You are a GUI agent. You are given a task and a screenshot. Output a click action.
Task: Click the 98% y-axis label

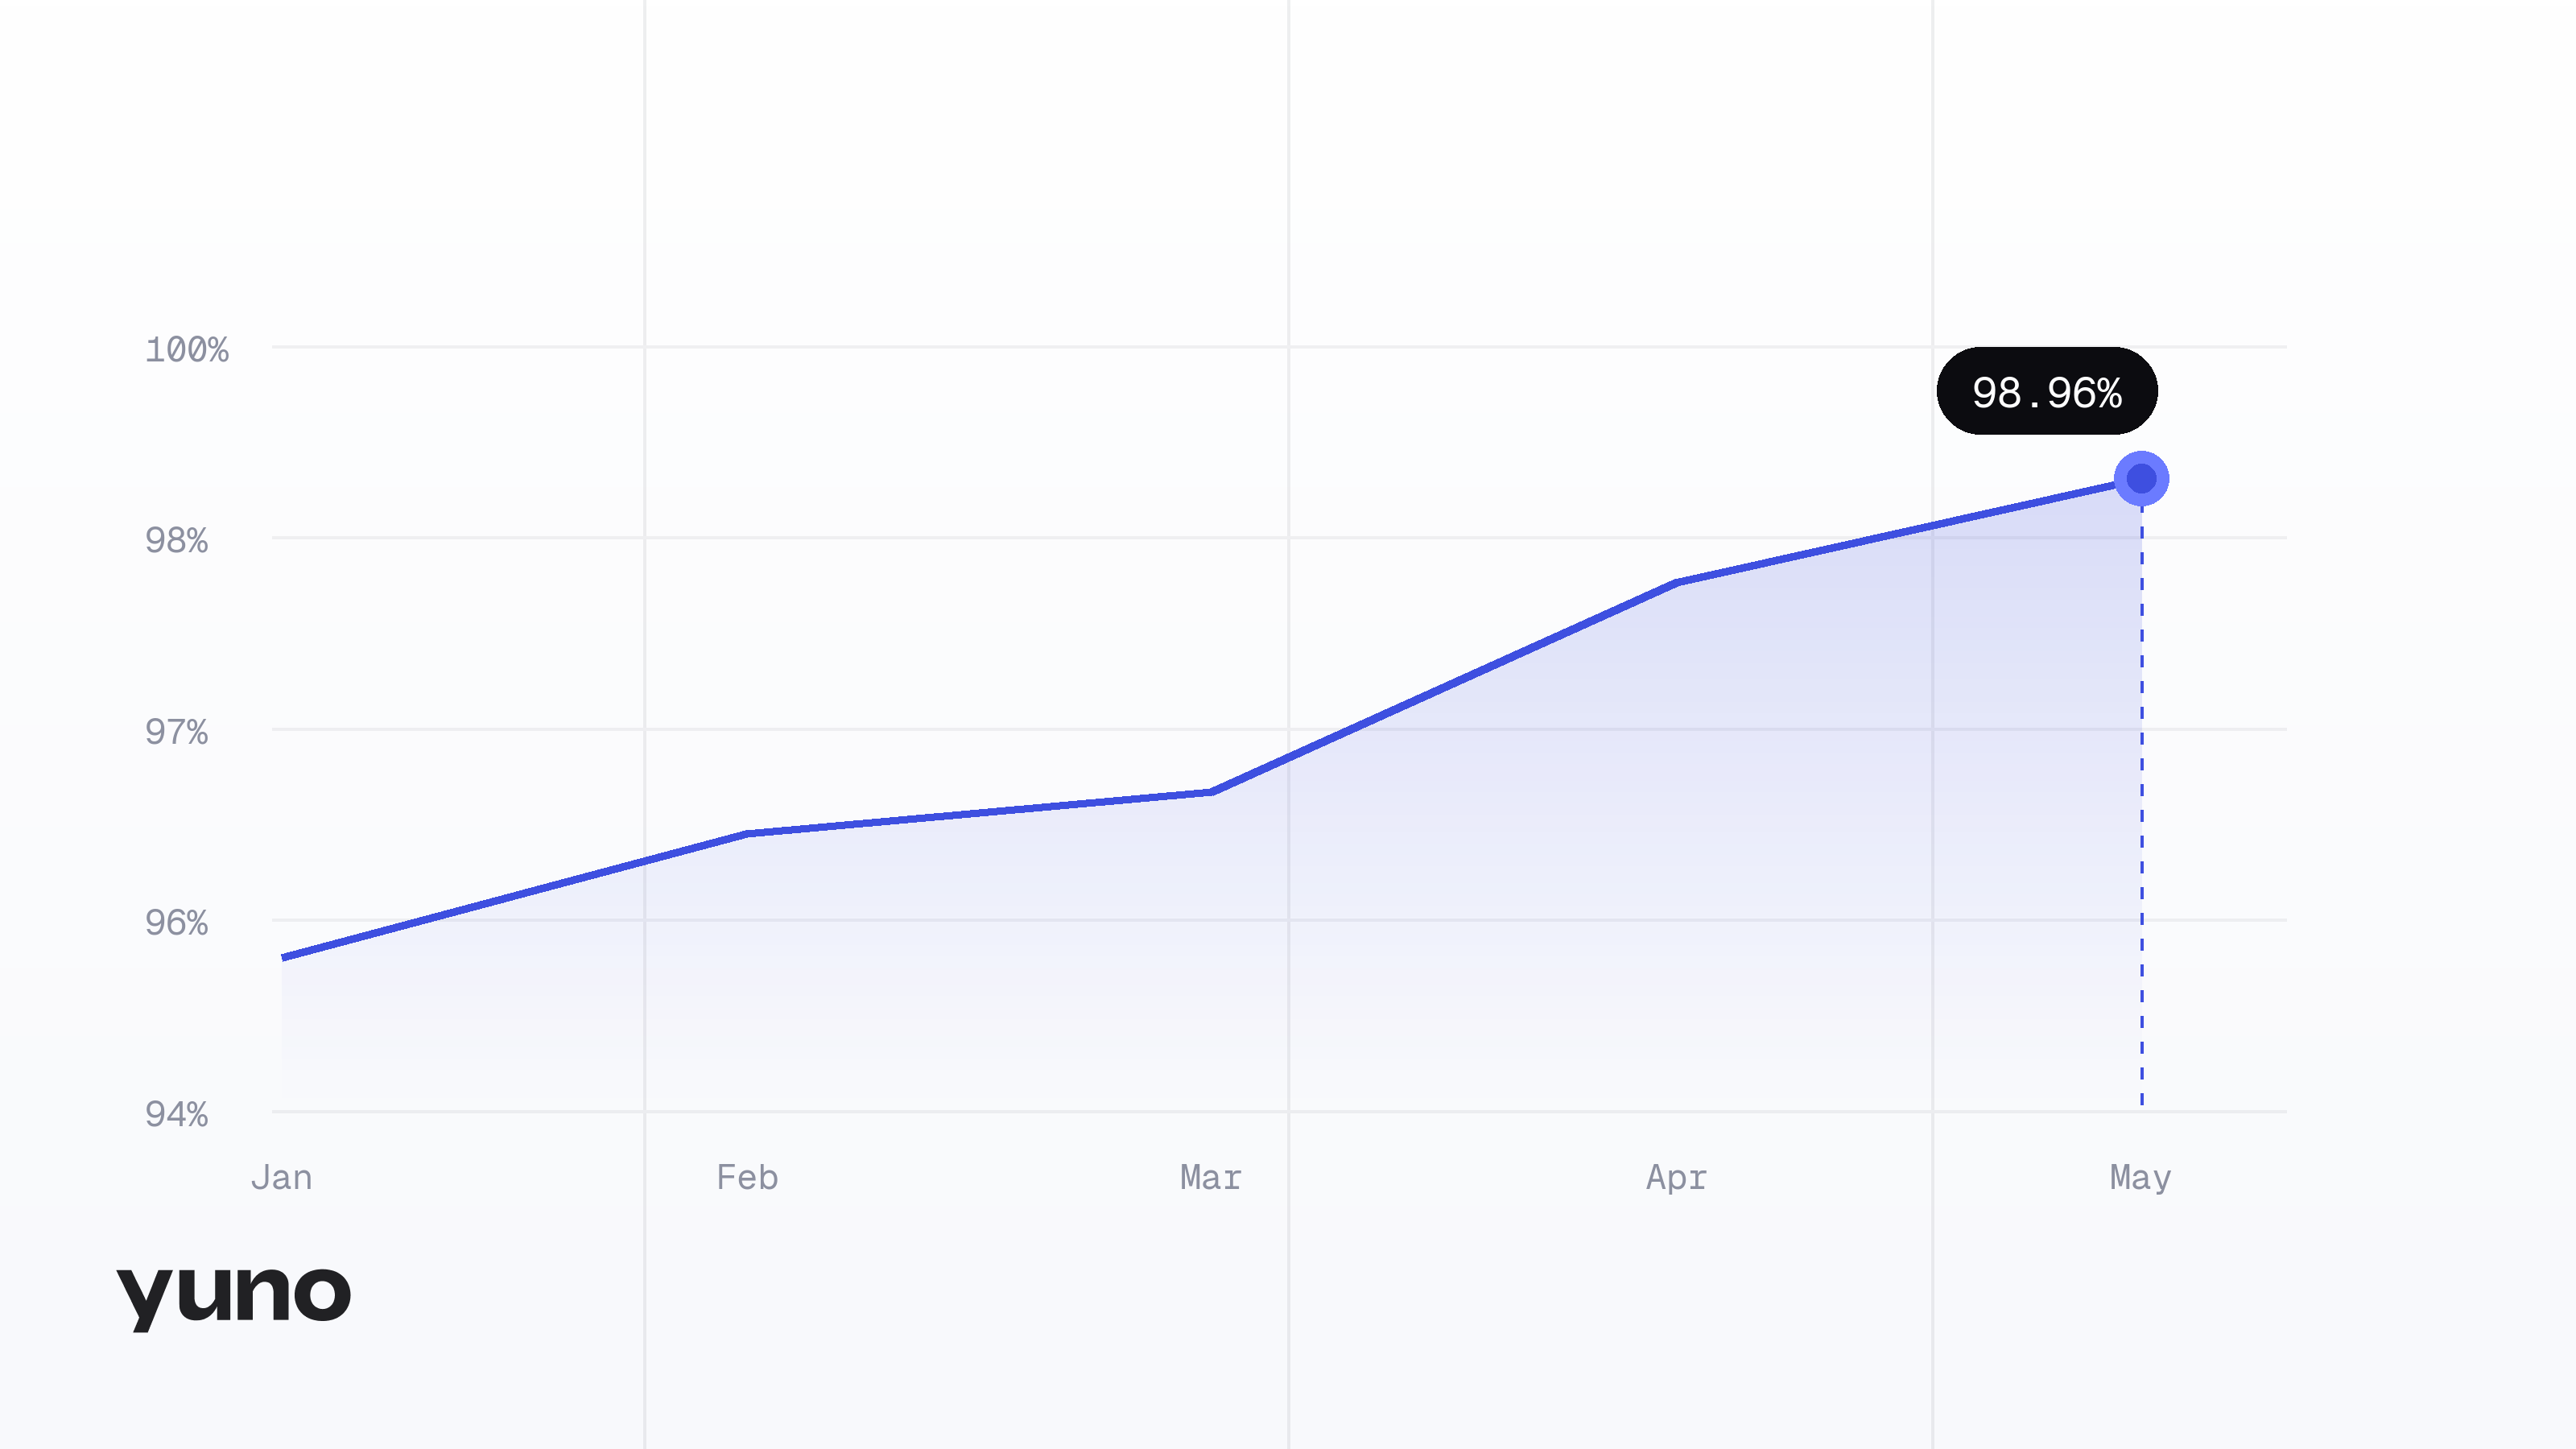(177, 541)
